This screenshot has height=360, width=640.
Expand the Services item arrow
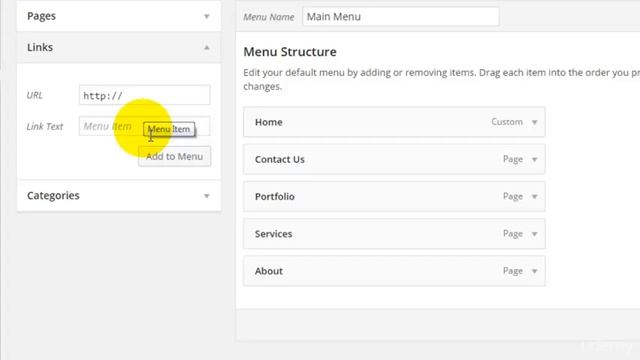[534, 234]
